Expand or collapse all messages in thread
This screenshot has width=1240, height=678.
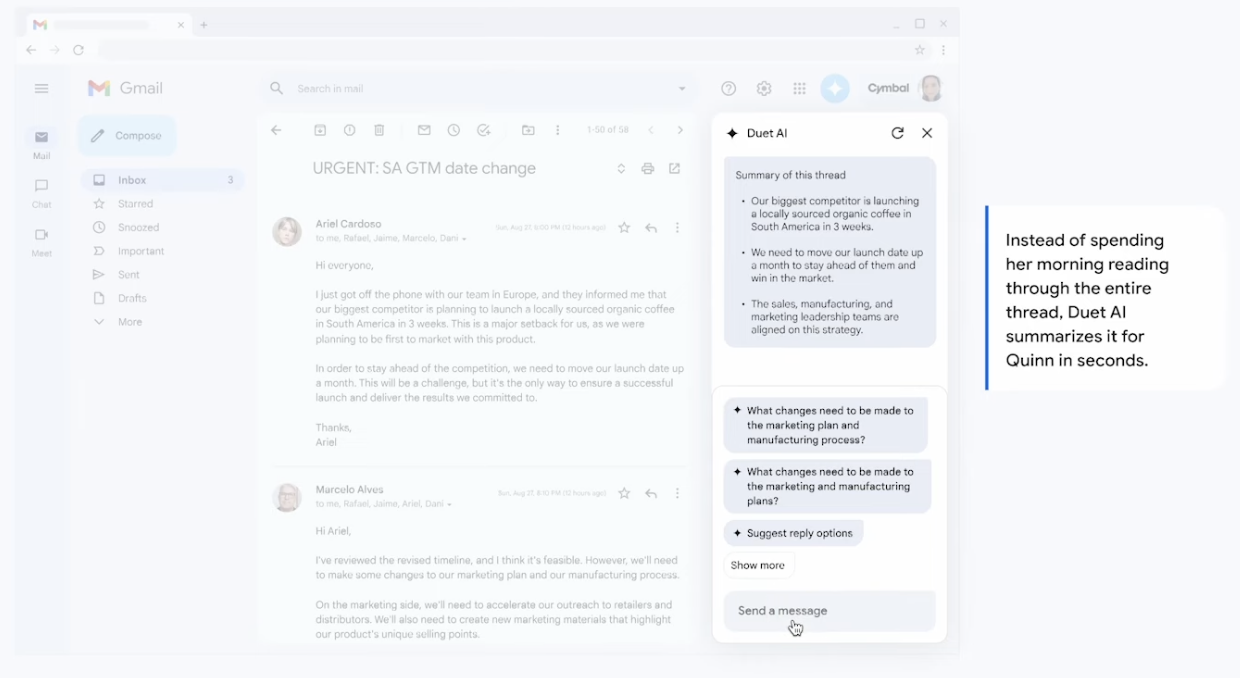621,169
